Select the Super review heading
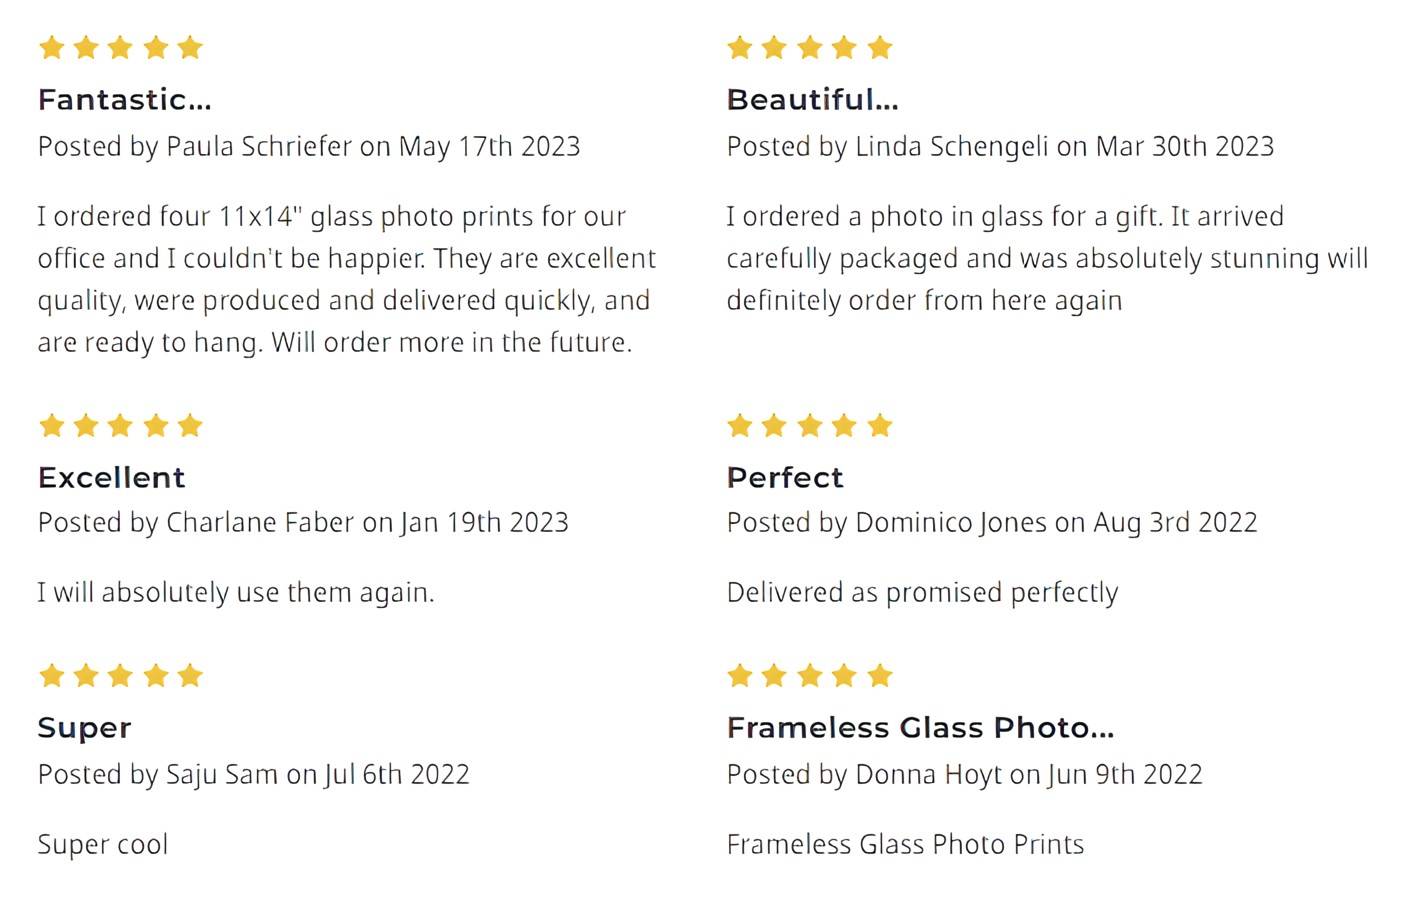The width and height of the screenshot is (1412, 898). tap(85, 728)
